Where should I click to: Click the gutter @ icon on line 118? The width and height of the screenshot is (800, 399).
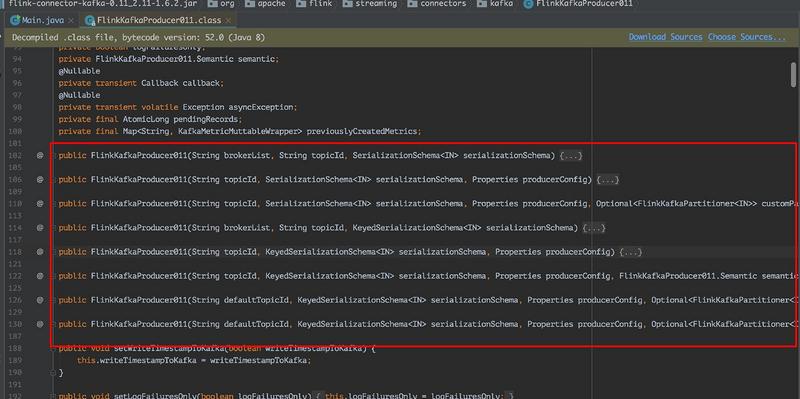(x=40, y=252)
